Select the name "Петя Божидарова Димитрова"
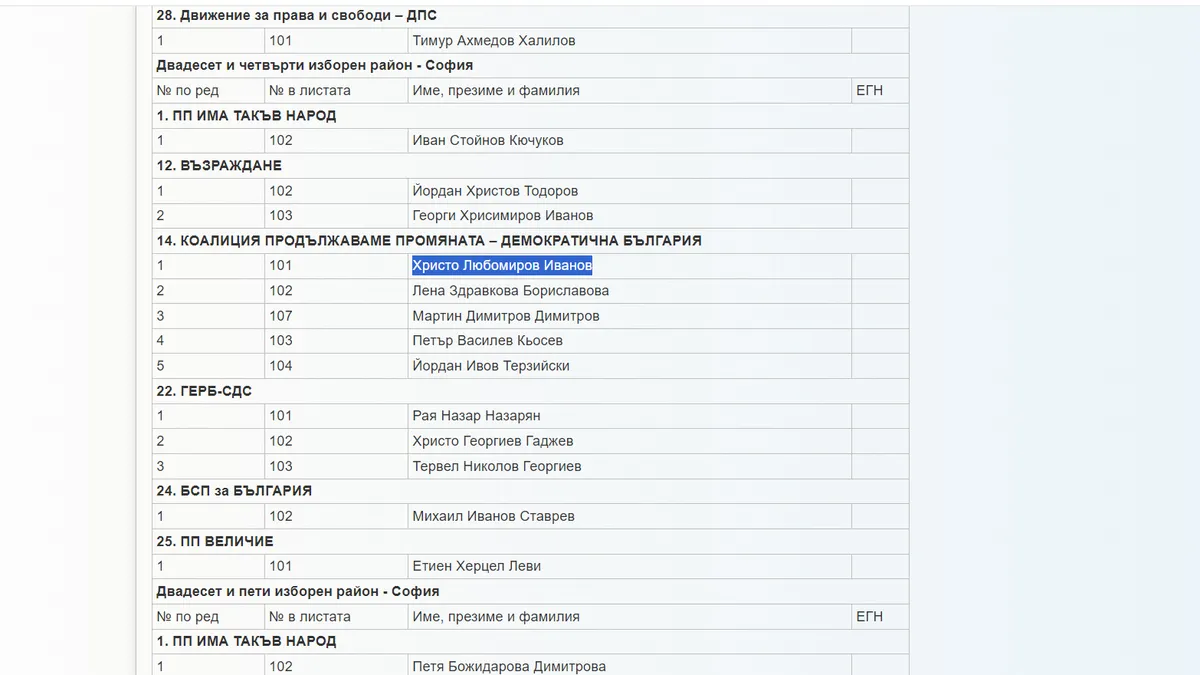 tap(509, 667)
